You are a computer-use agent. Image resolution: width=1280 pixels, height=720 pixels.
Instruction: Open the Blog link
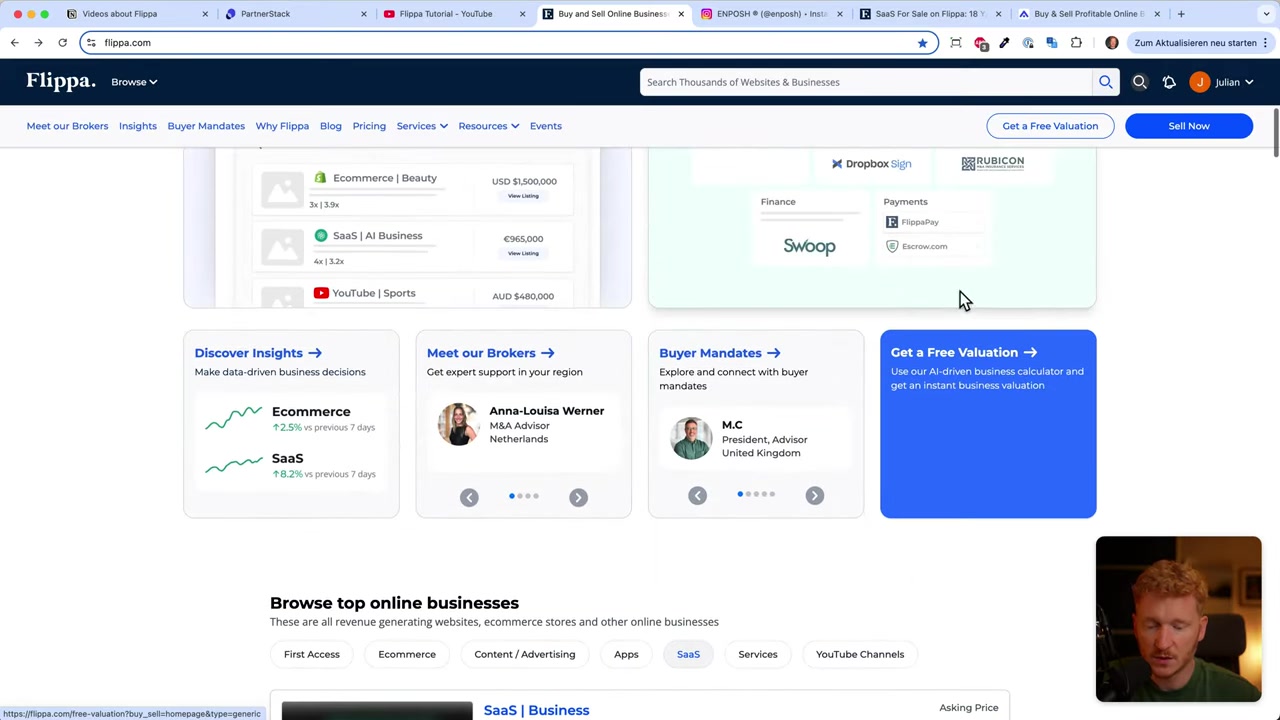[x=331, y=126]
